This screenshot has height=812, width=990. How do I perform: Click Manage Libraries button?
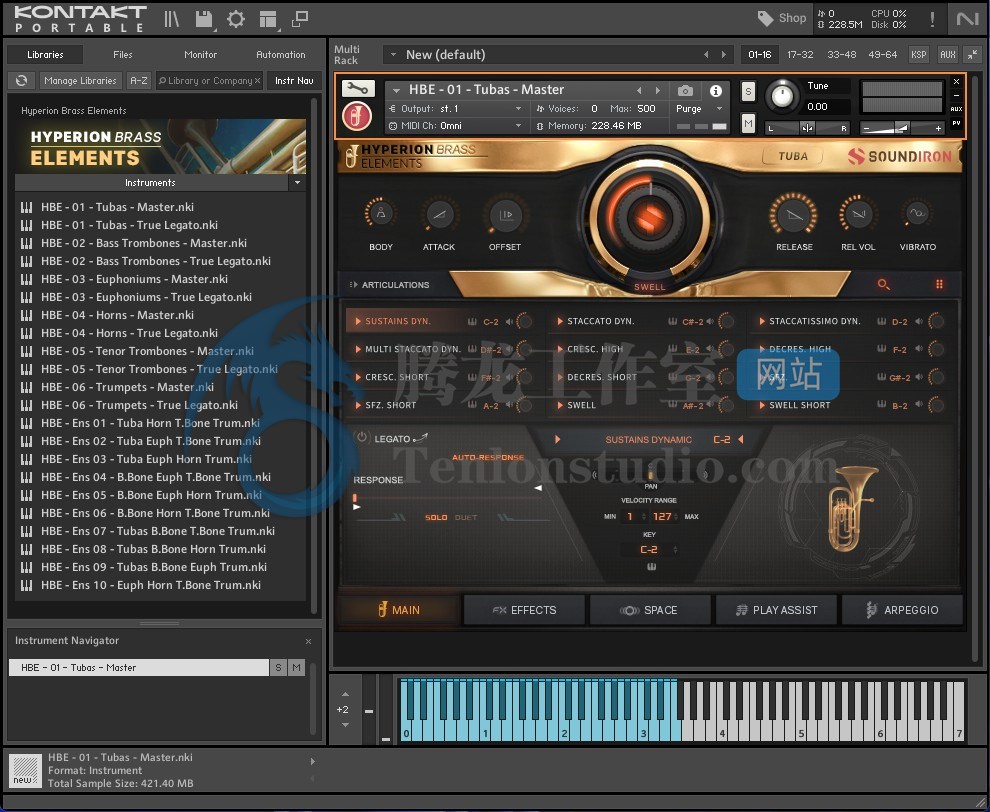point(80,81)
